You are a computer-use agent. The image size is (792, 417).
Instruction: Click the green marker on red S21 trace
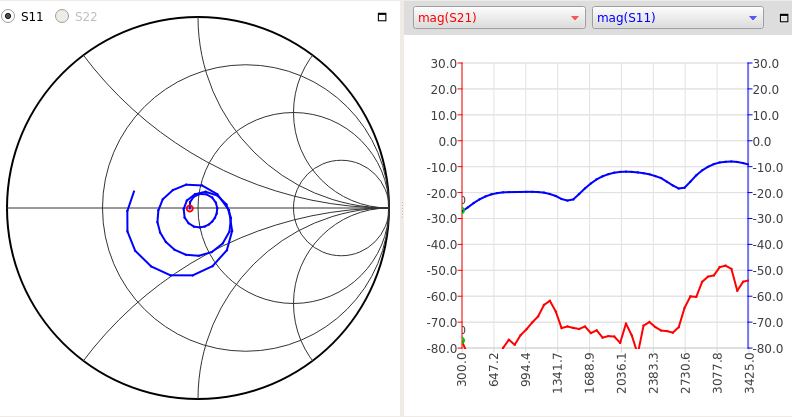click(462, 341)
